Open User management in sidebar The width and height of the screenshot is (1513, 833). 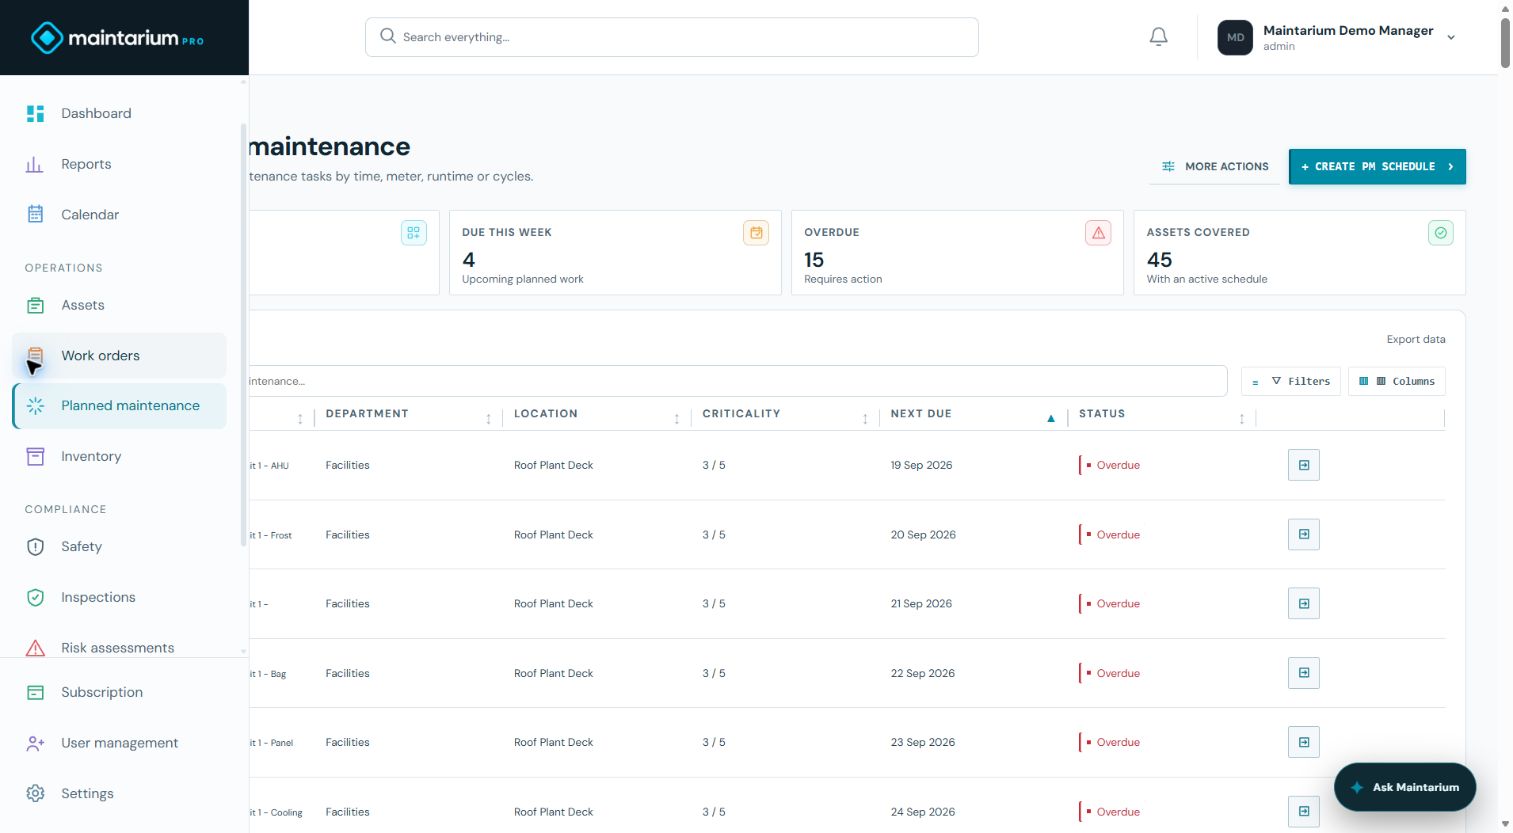click(x=120, y=743)
